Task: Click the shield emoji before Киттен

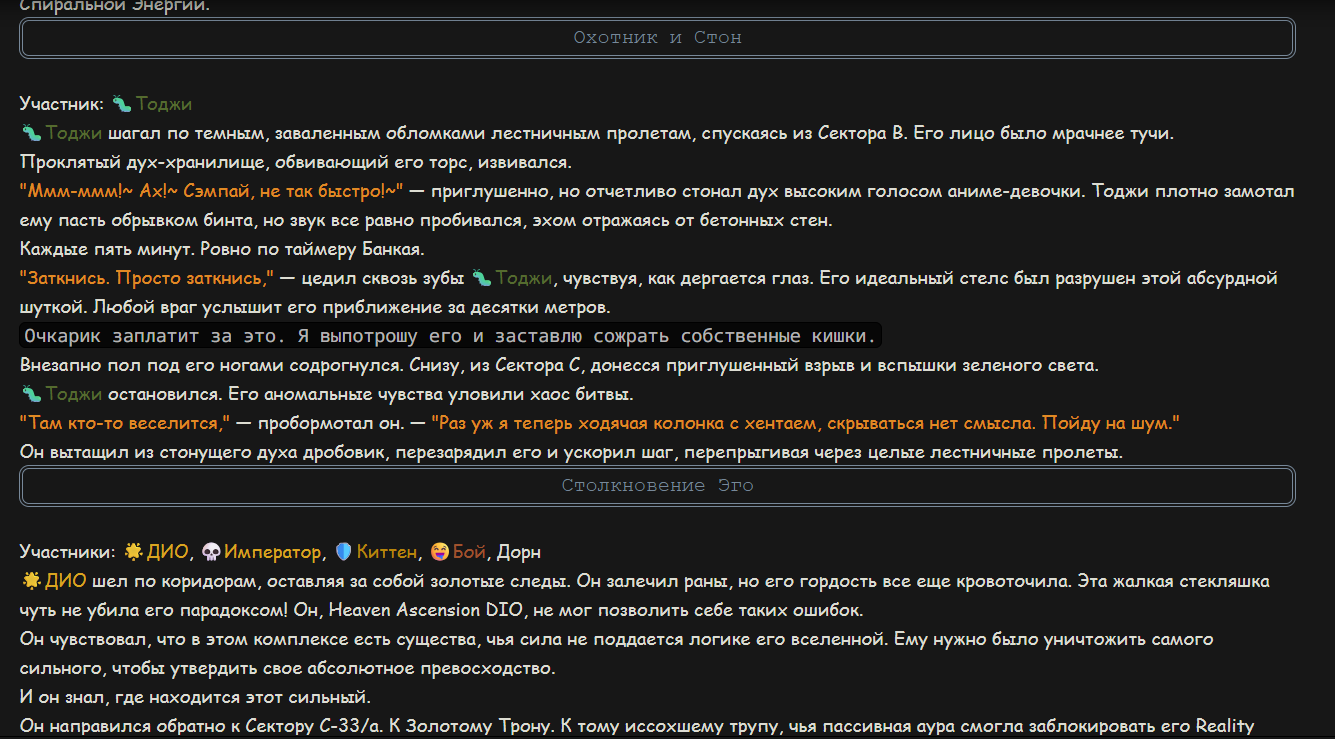Action: click(343, 552)
